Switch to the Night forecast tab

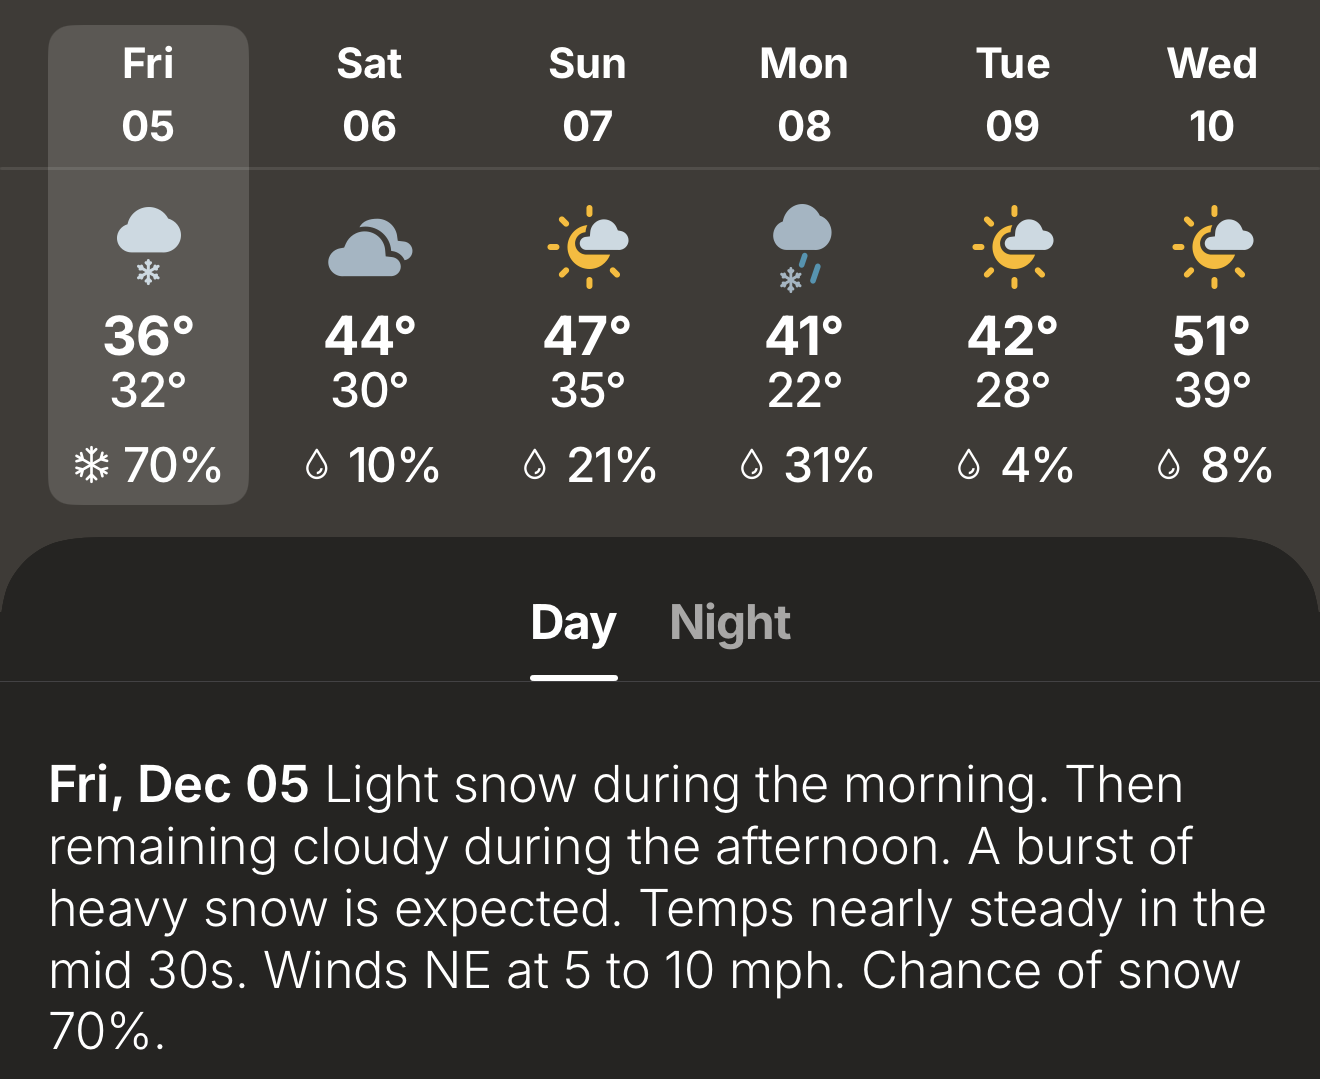click(x=730, y=623)
